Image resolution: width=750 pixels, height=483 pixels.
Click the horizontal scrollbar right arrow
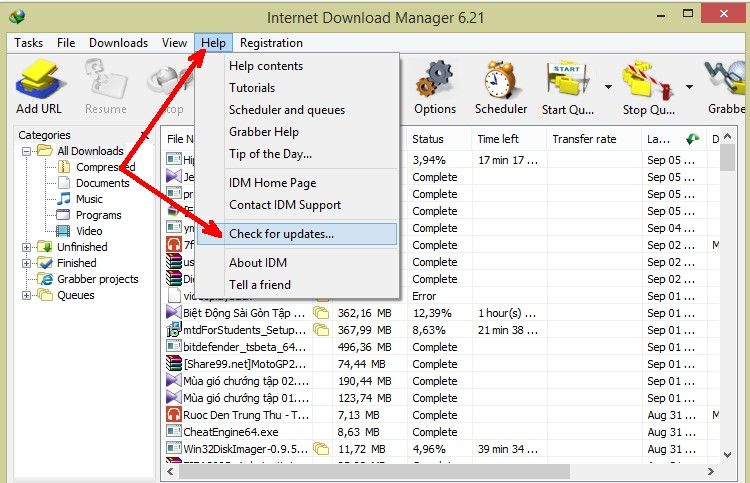pos(711,472)
